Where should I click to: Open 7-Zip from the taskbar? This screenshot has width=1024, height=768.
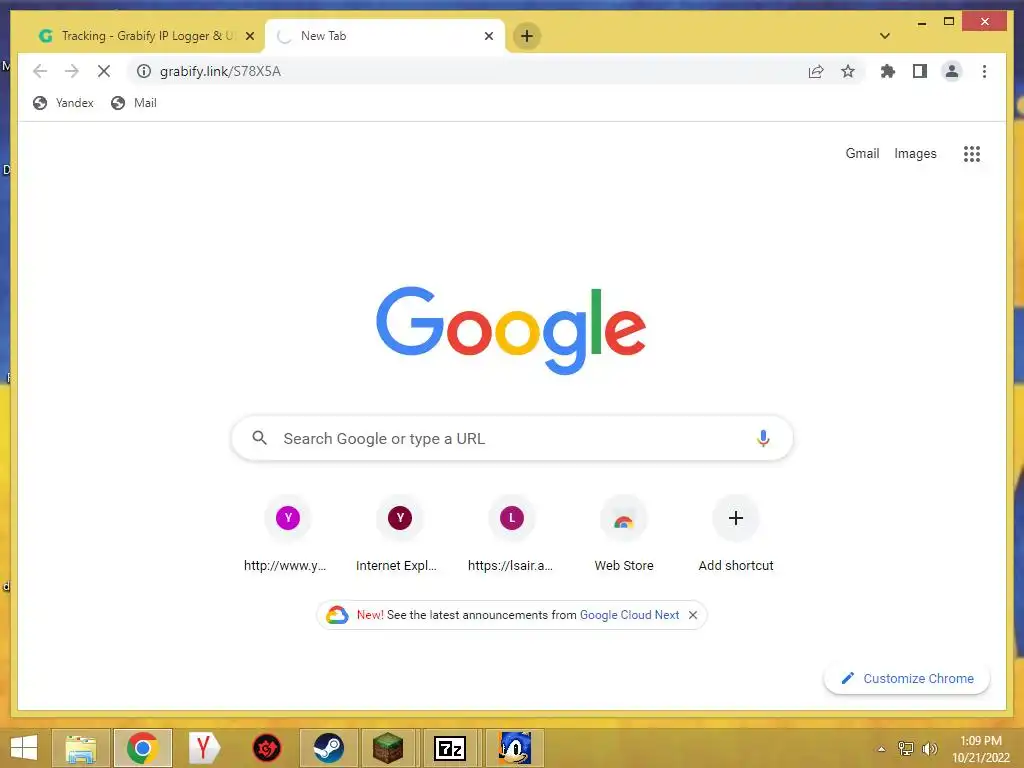(450, 748)
